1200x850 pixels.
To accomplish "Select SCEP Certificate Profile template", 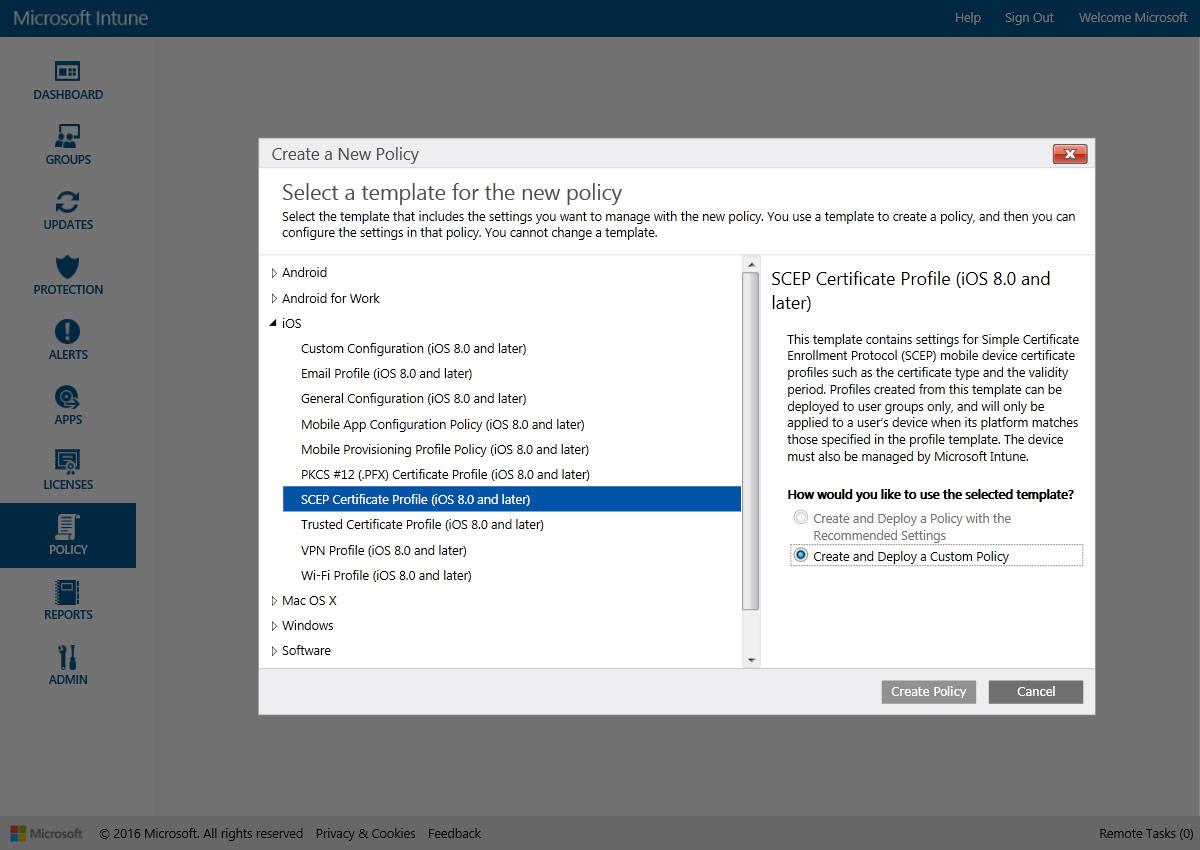I will coord(512,499).
